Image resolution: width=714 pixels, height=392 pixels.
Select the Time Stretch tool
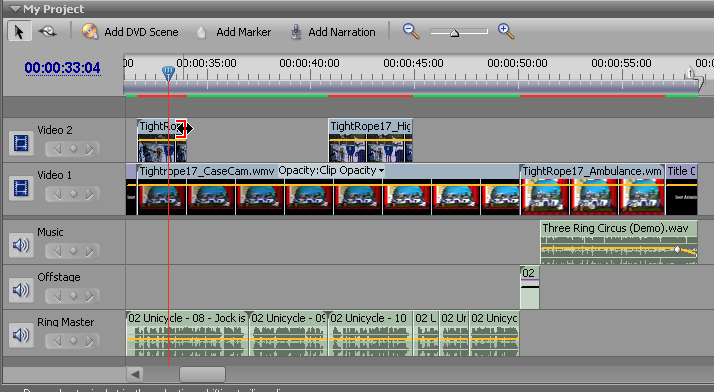coord(47,31)
